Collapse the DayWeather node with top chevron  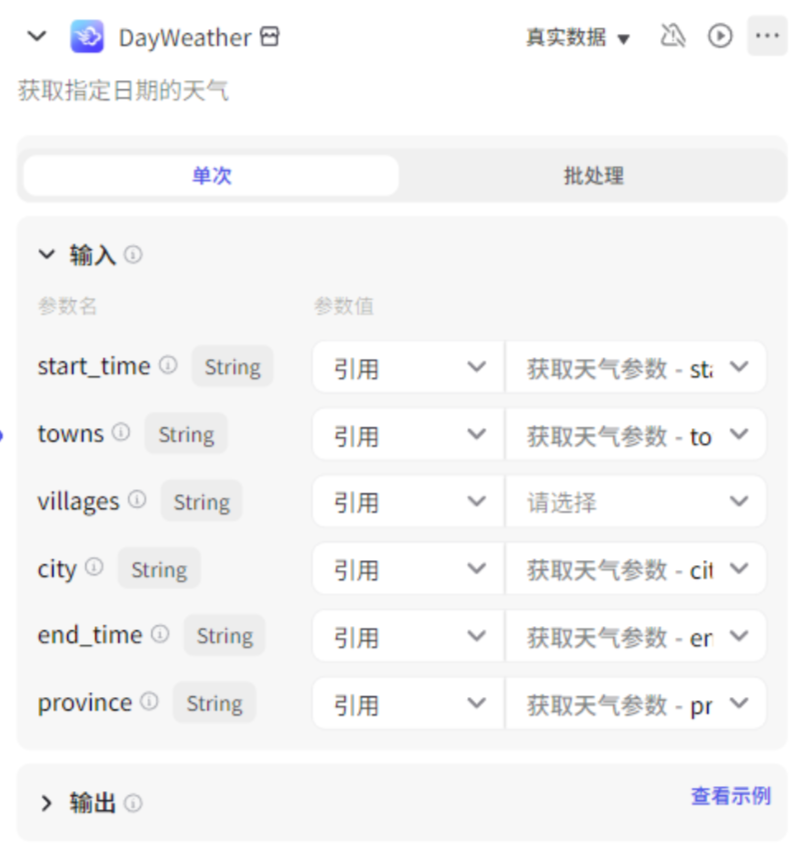37,37
